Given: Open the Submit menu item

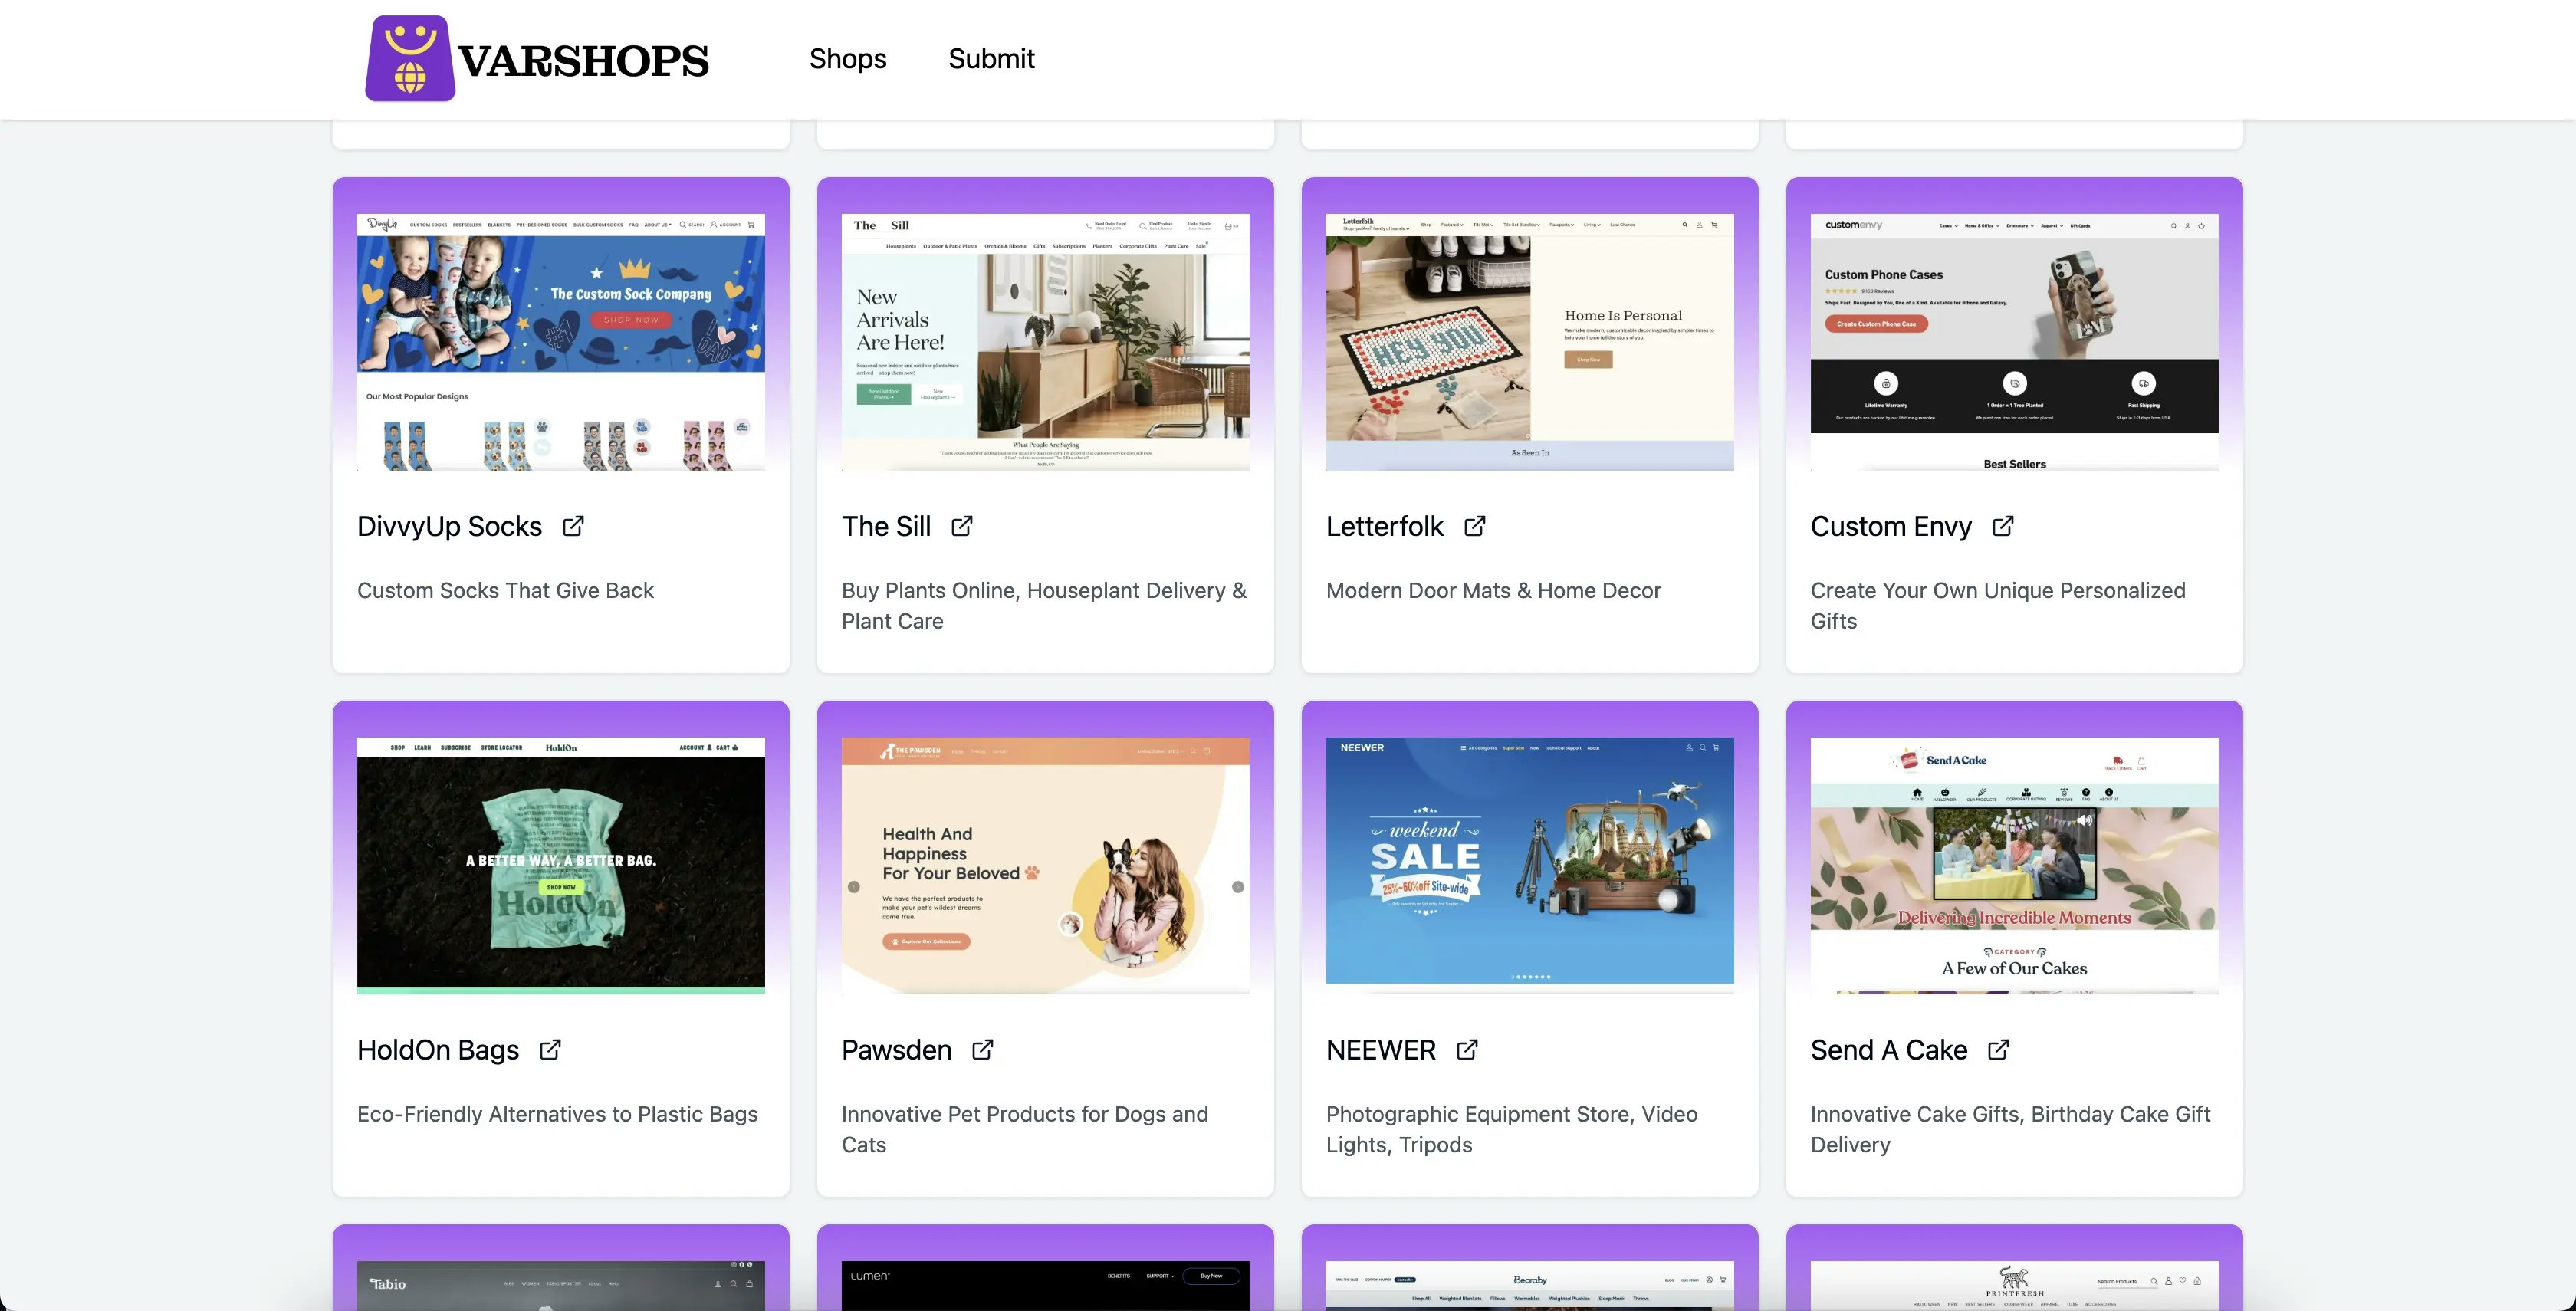Looking at the screenshot, I should (991, 59).
